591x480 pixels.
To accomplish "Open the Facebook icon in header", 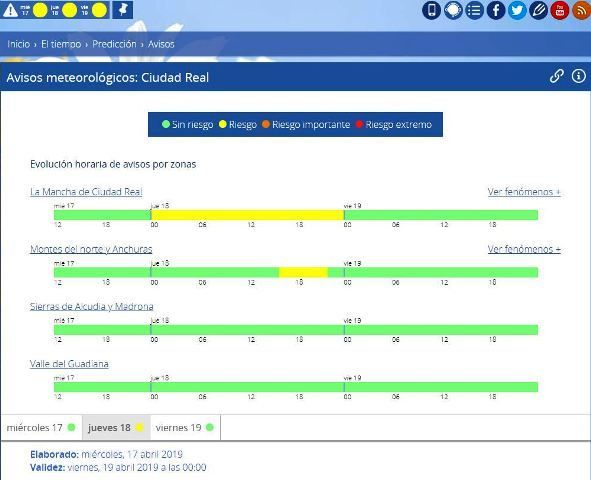I will click(x=496, y=10).
